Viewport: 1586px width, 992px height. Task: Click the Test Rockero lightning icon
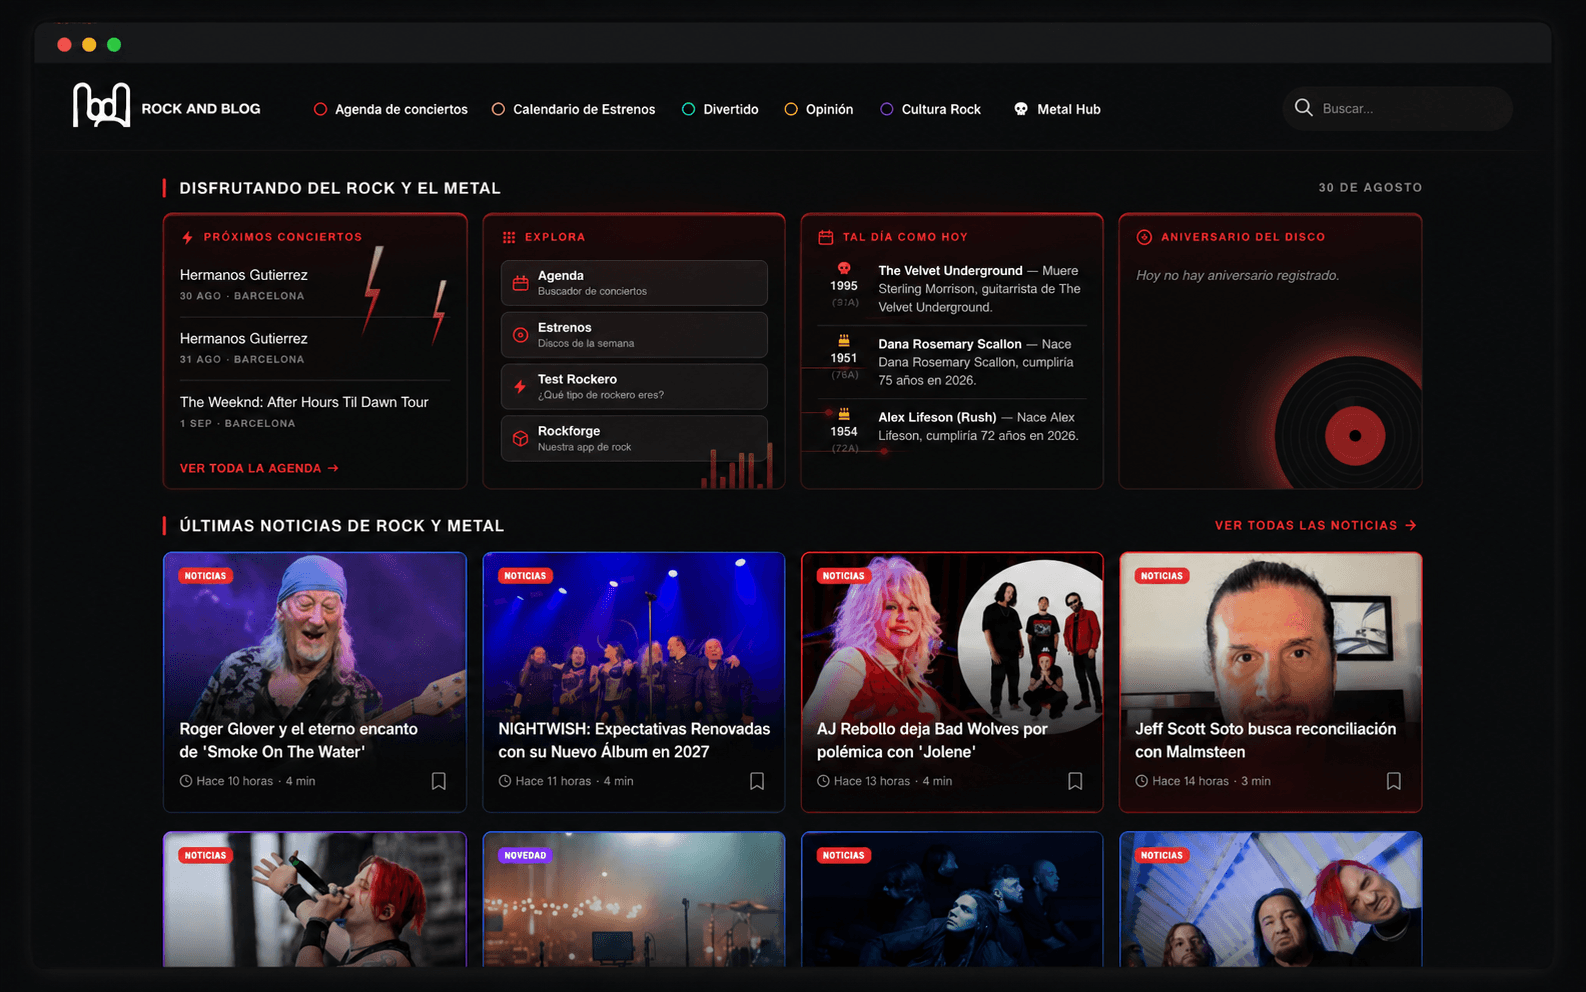click(x=520, y=387)
